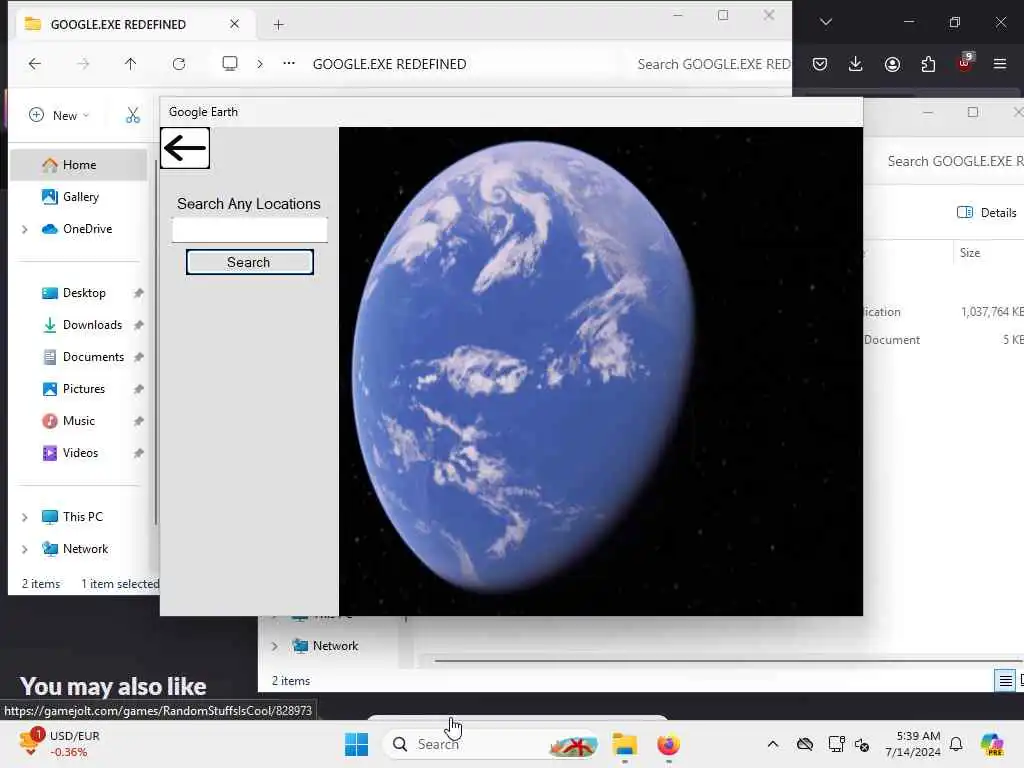Open the USD/EUR widget on taskbar
The width and height of the screenshot is (1024, 768).
click(x=61, y=744)
